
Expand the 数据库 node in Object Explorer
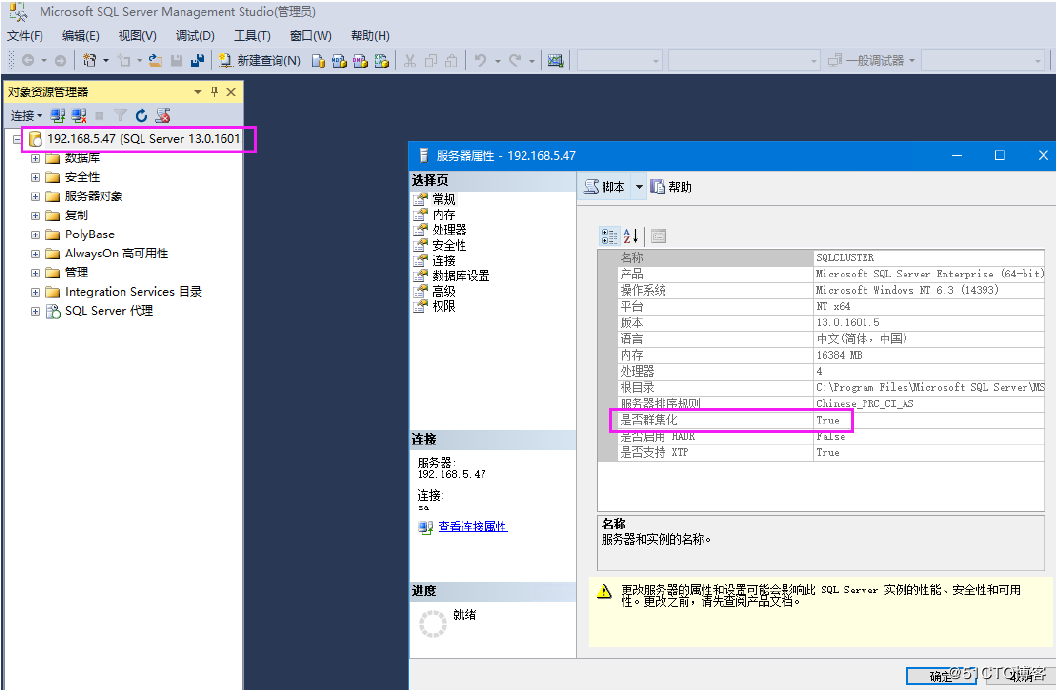coord(35,157)
